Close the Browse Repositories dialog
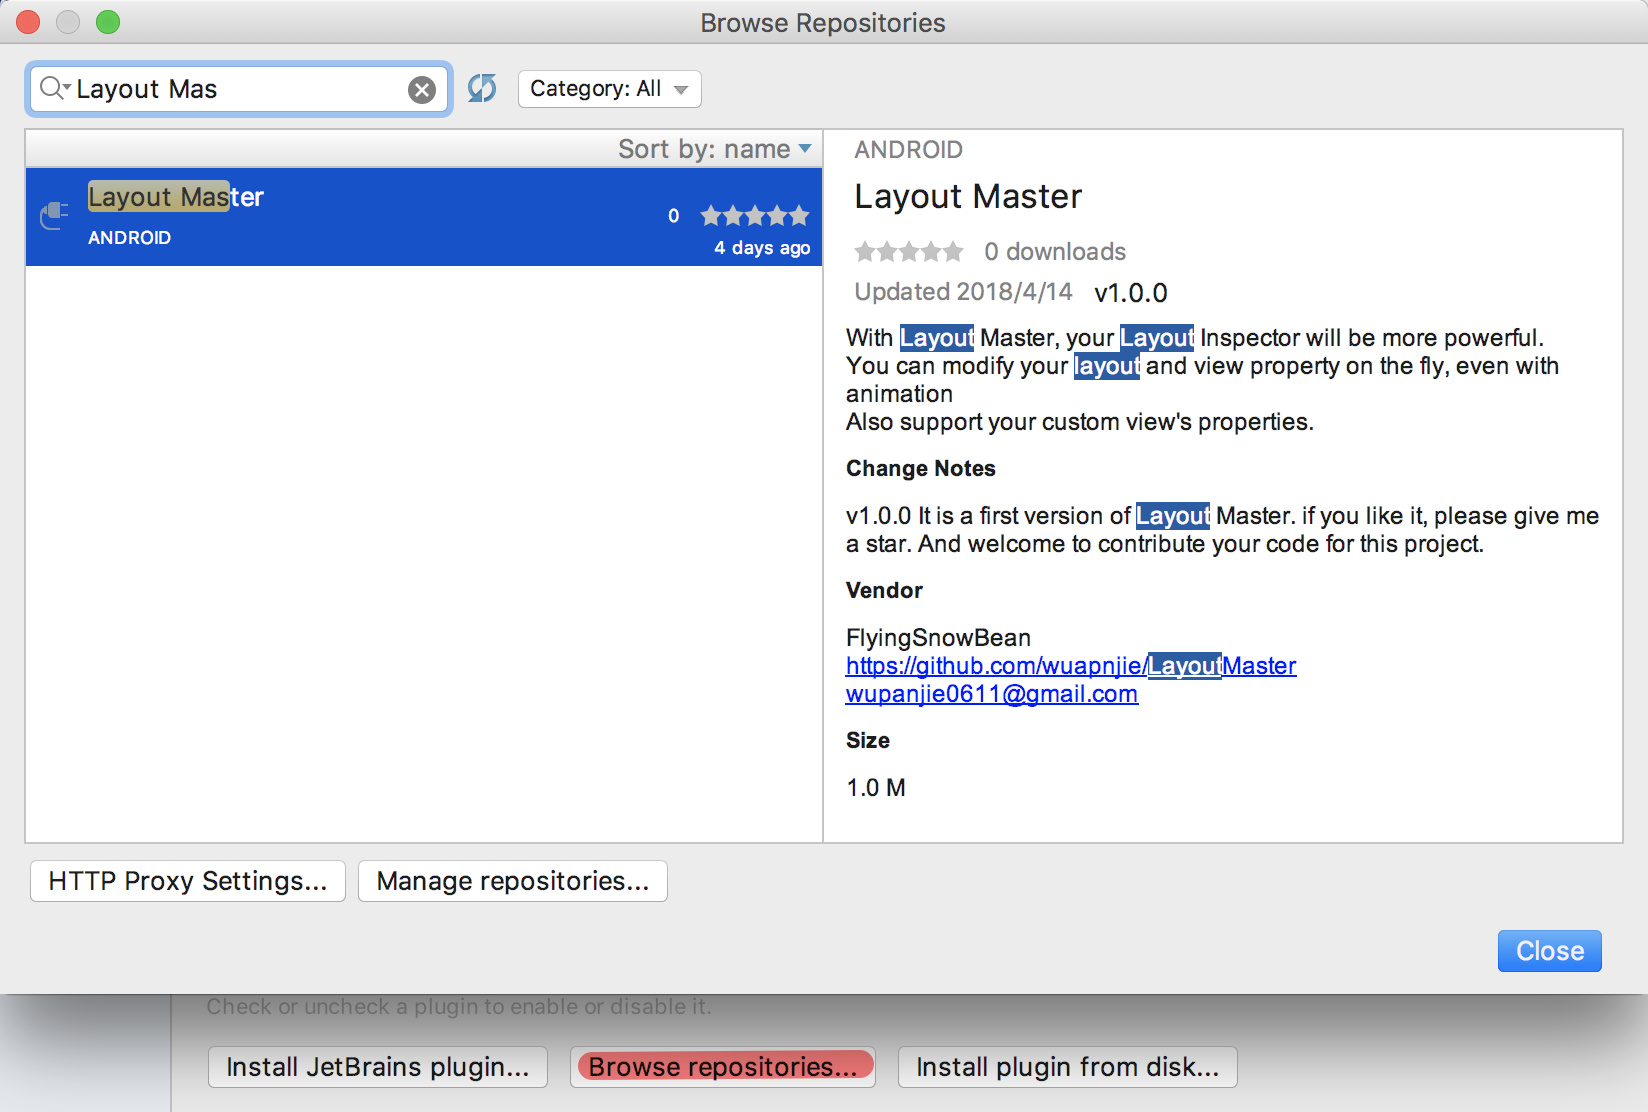 pos(1550,951)
